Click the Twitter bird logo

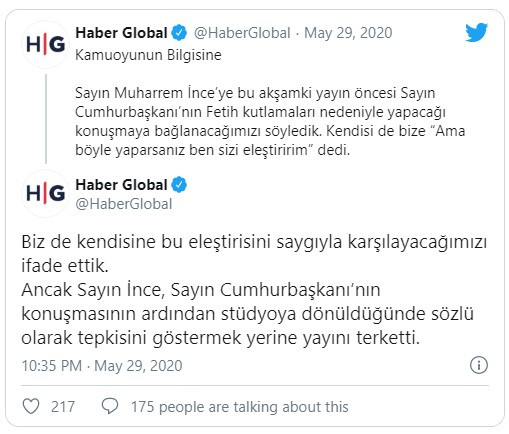coord(476,32)
